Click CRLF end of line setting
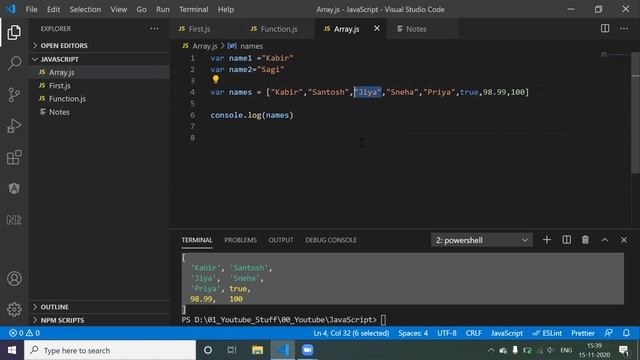Screen dimensions: 640x360 (x=473, y=333)
